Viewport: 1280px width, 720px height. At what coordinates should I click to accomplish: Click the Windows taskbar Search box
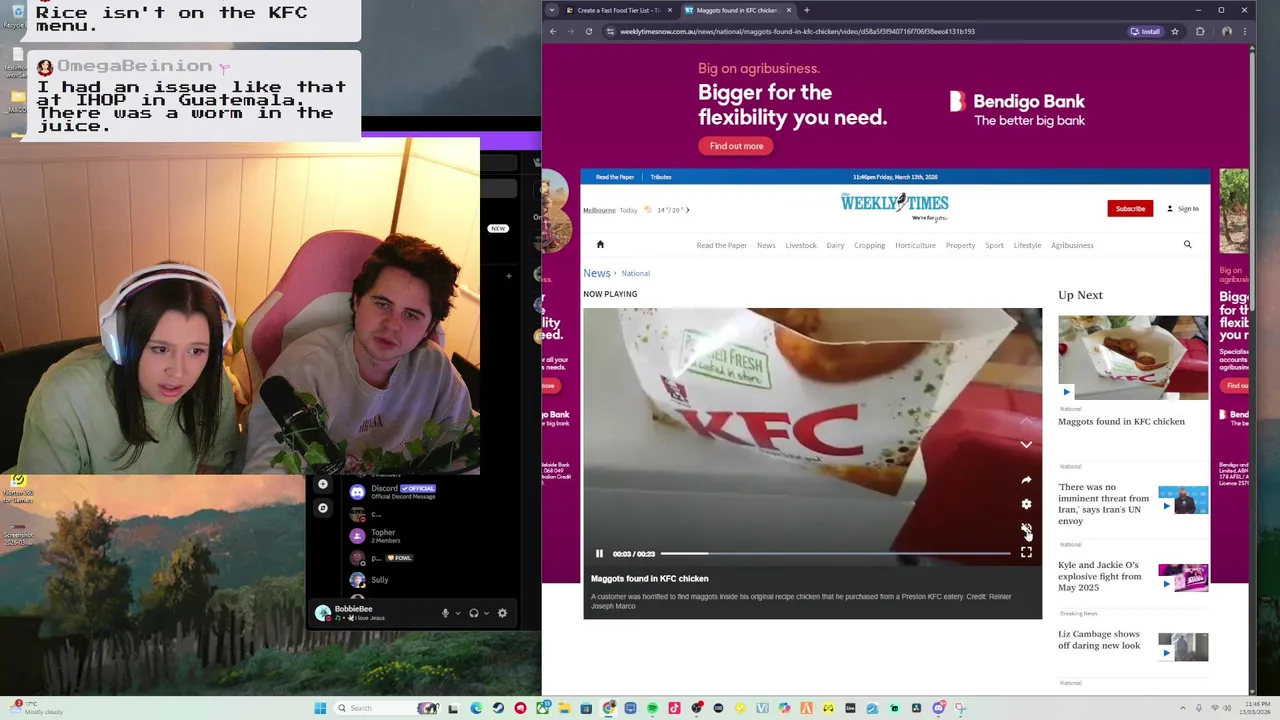385,708
